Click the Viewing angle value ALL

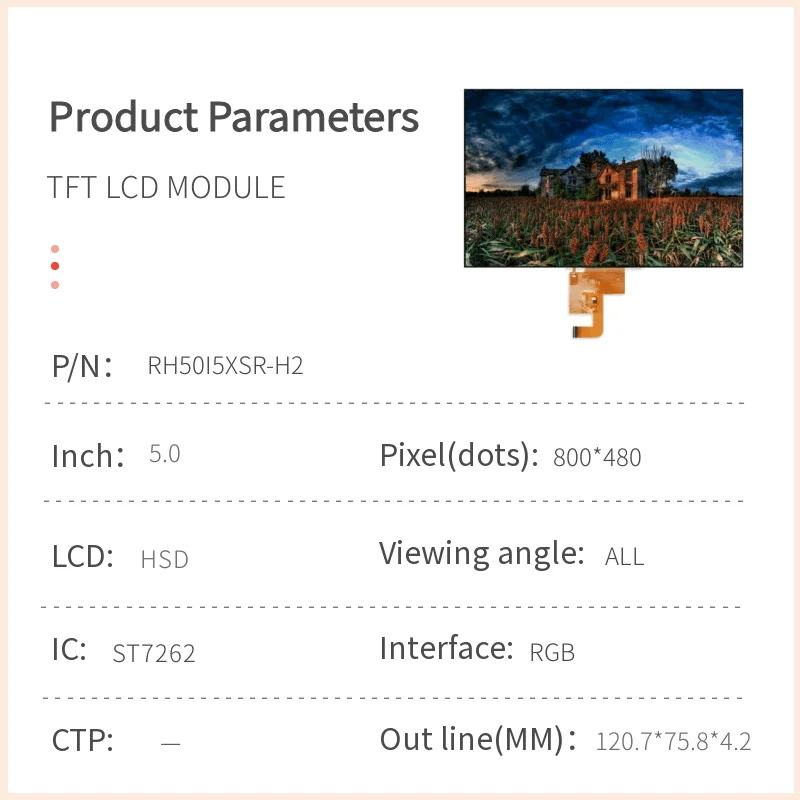pyautogui.click(x=624, y=557)
